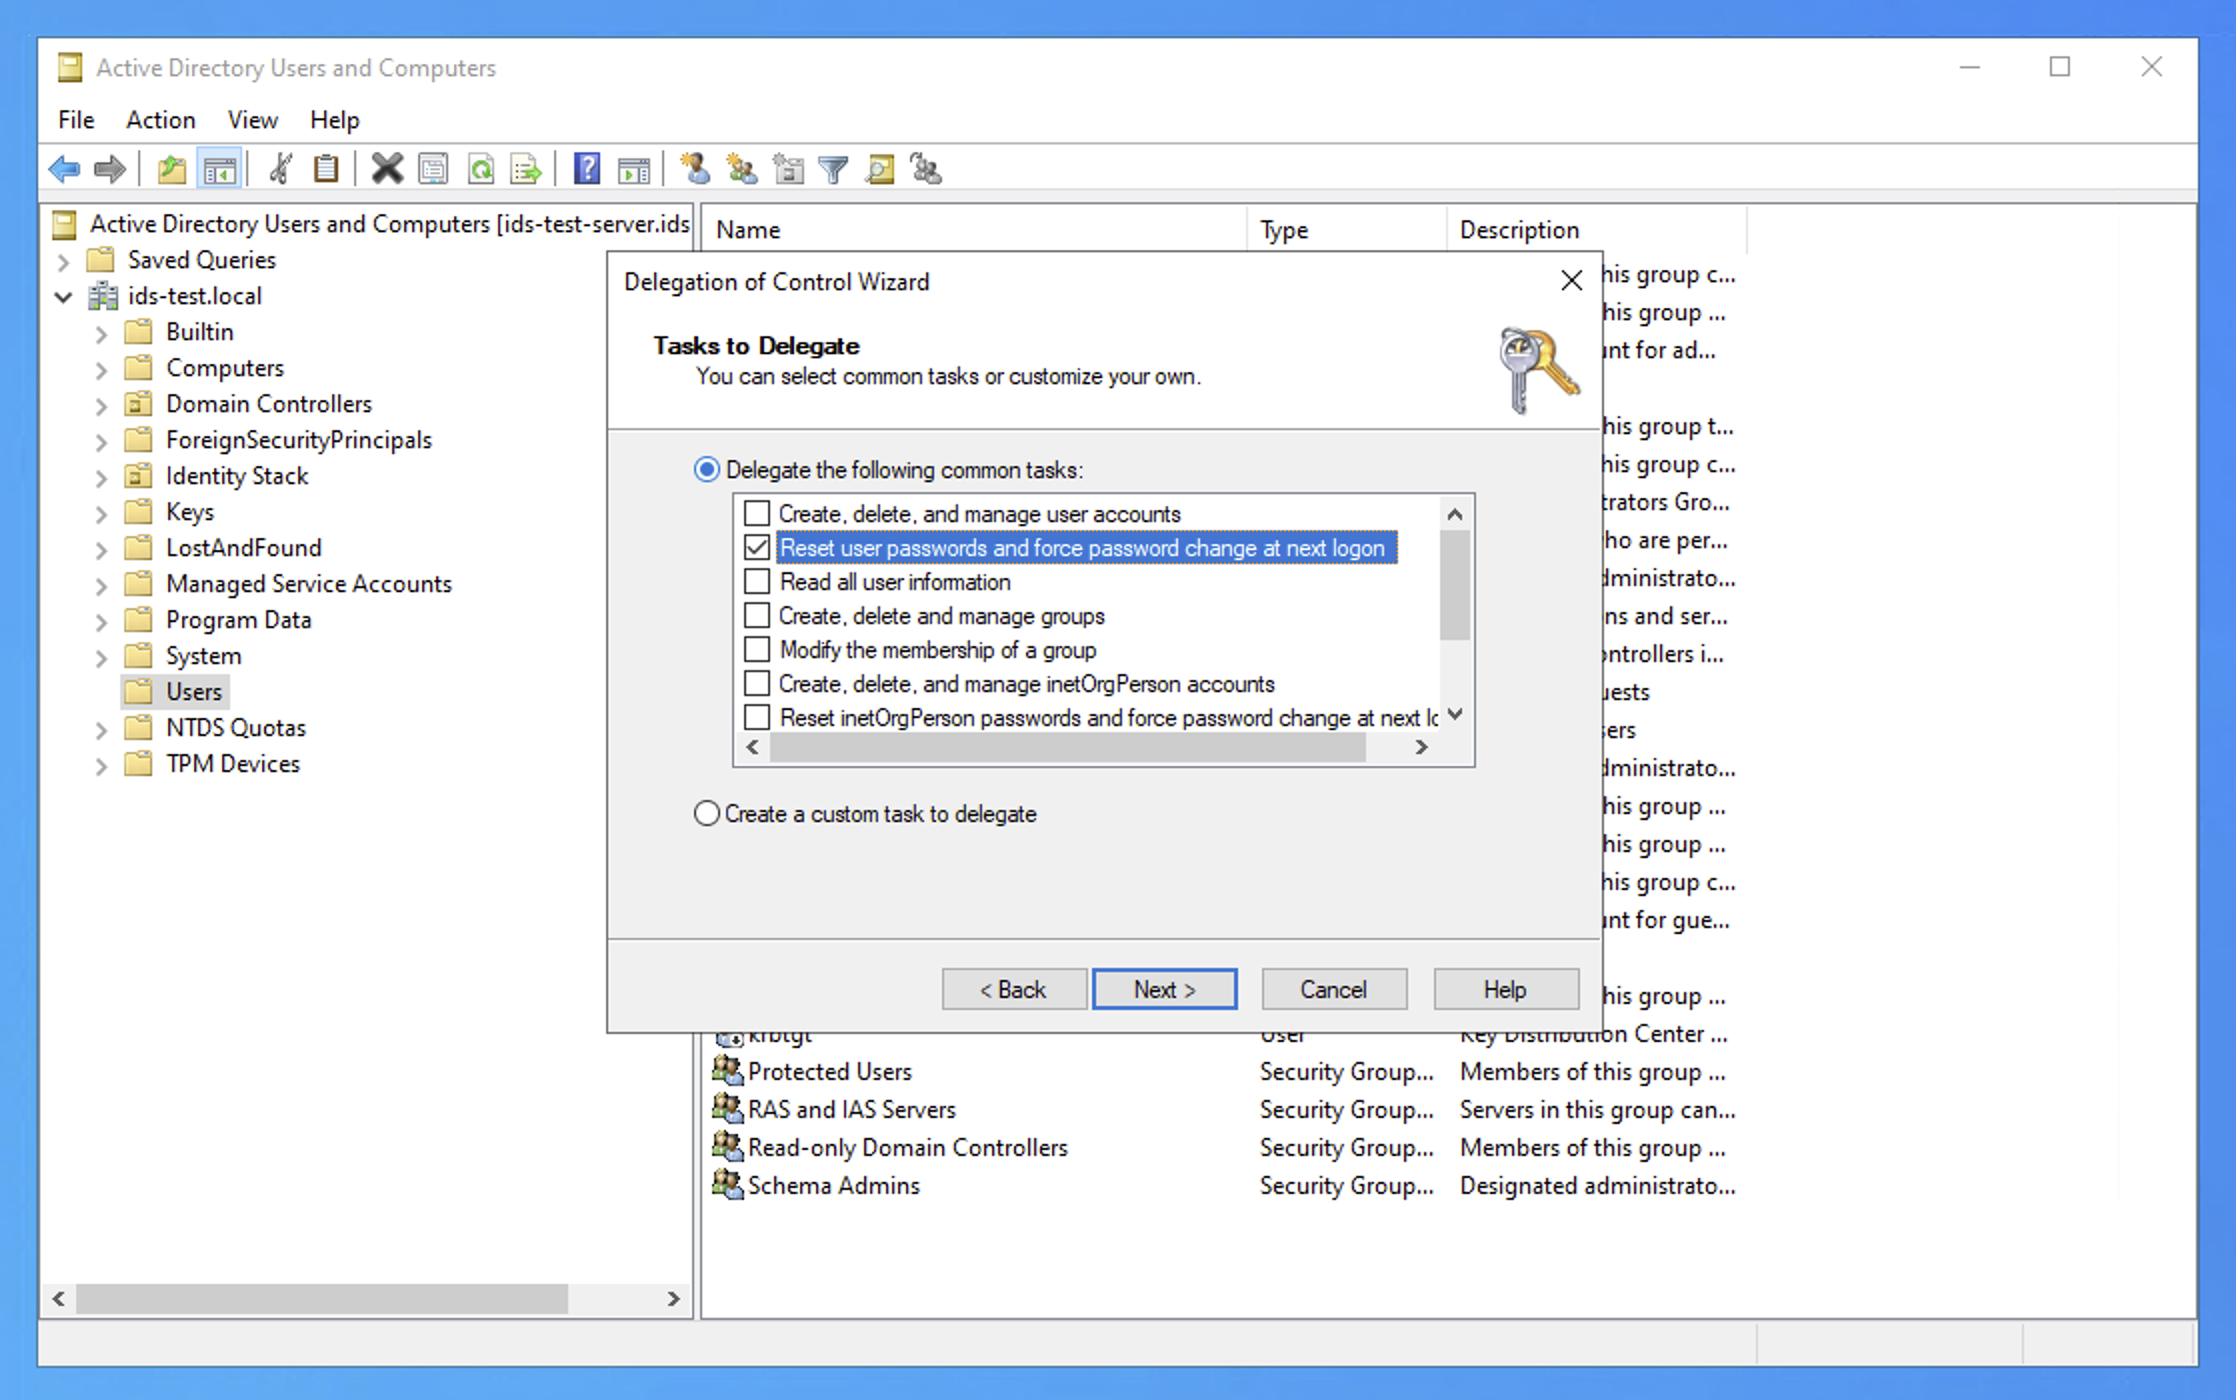The height and width of the screenshot is (1400, 2236).
Task: Check Modify the membership of a group
Action: pyautogui.click(x=757, y=650)
